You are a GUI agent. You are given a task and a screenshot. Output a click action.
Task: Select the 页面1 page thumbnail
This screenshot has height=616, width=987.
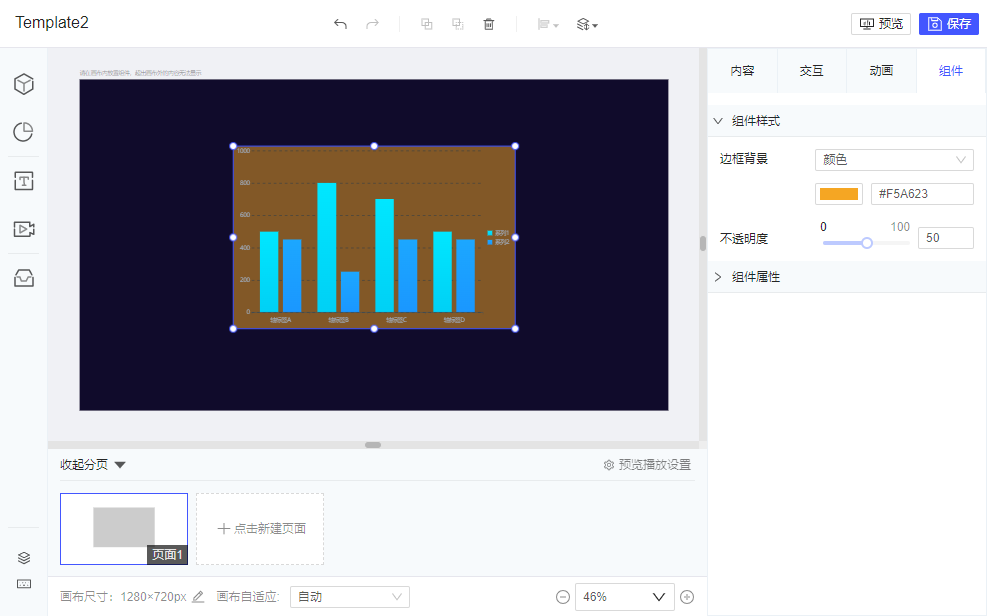(124, 529)
